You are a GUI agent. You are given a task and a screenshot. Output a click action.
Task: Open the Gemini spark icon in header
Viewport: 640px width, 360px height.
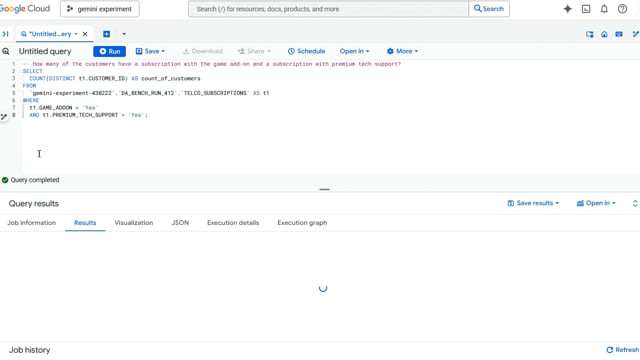click(x=567, y=9)
